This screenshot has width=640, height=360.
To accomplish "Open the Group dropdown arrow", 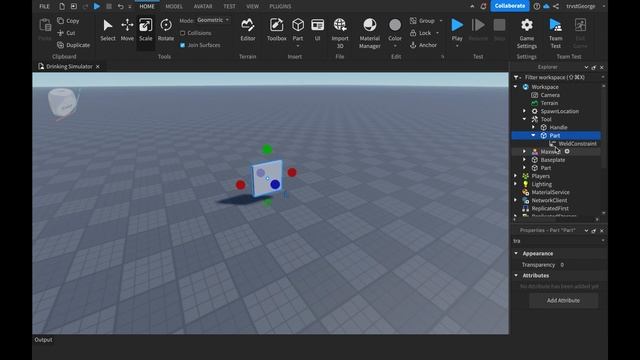I will 441,21.
